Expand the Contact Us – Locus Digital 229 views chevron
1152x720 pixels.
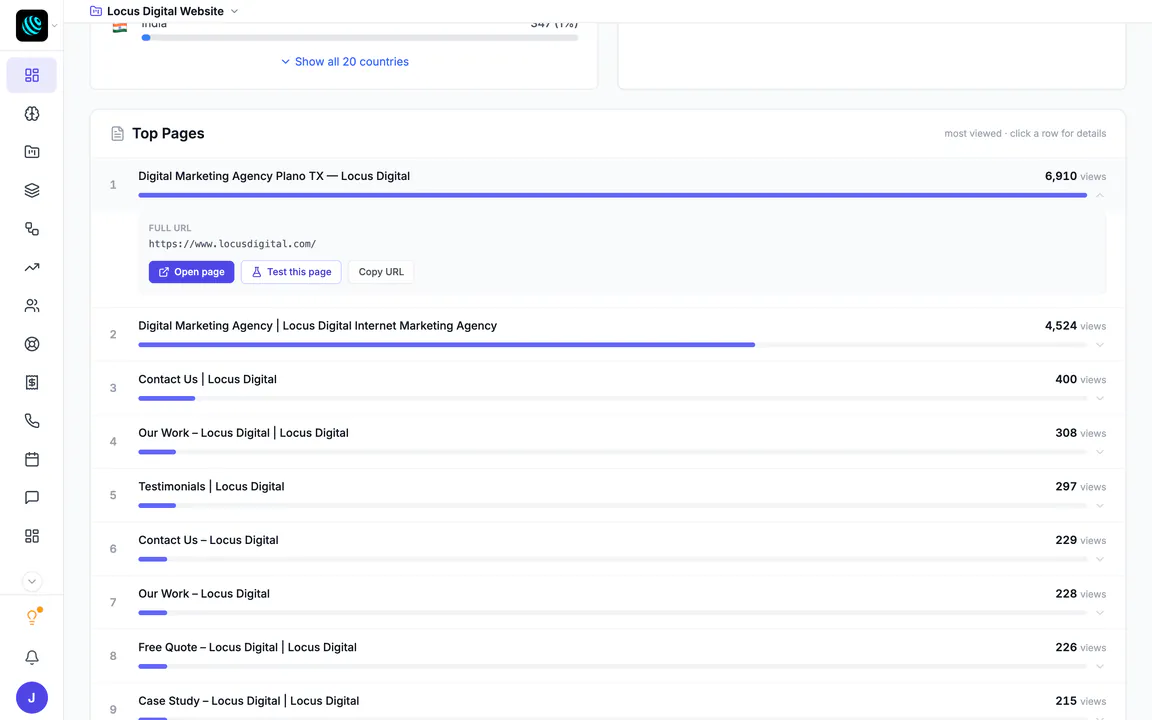(1100, 560)
